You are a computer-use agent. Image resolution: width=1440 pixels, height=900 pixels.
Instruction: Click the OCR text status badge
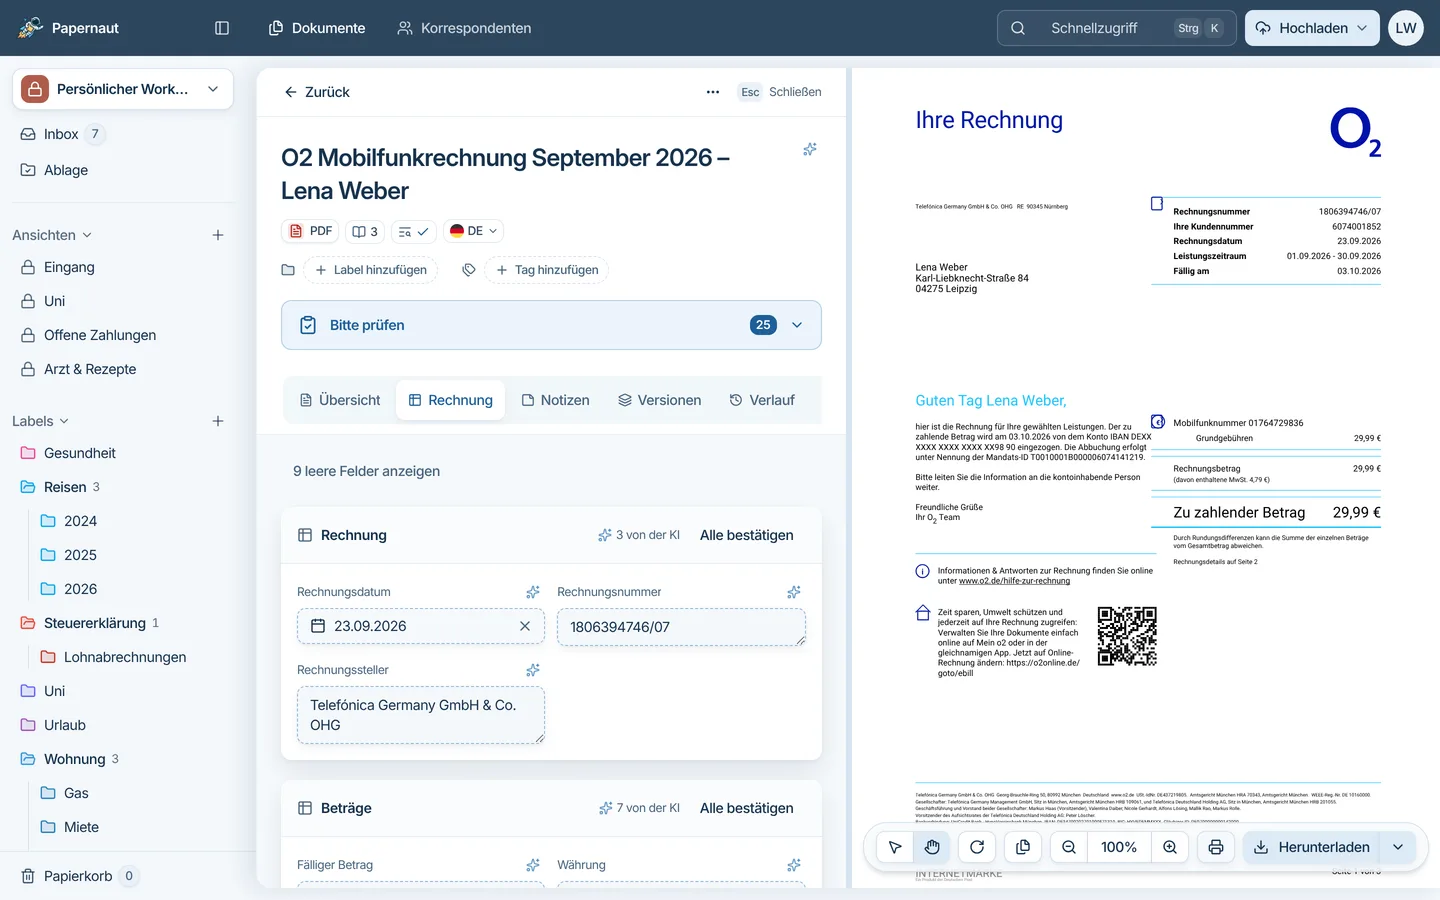(413, 231)
